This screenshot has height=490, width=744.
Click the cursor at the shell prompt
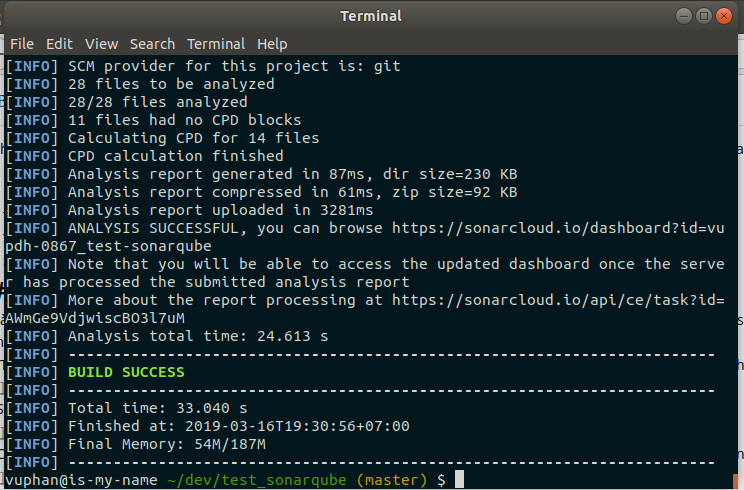coord(458,481)
